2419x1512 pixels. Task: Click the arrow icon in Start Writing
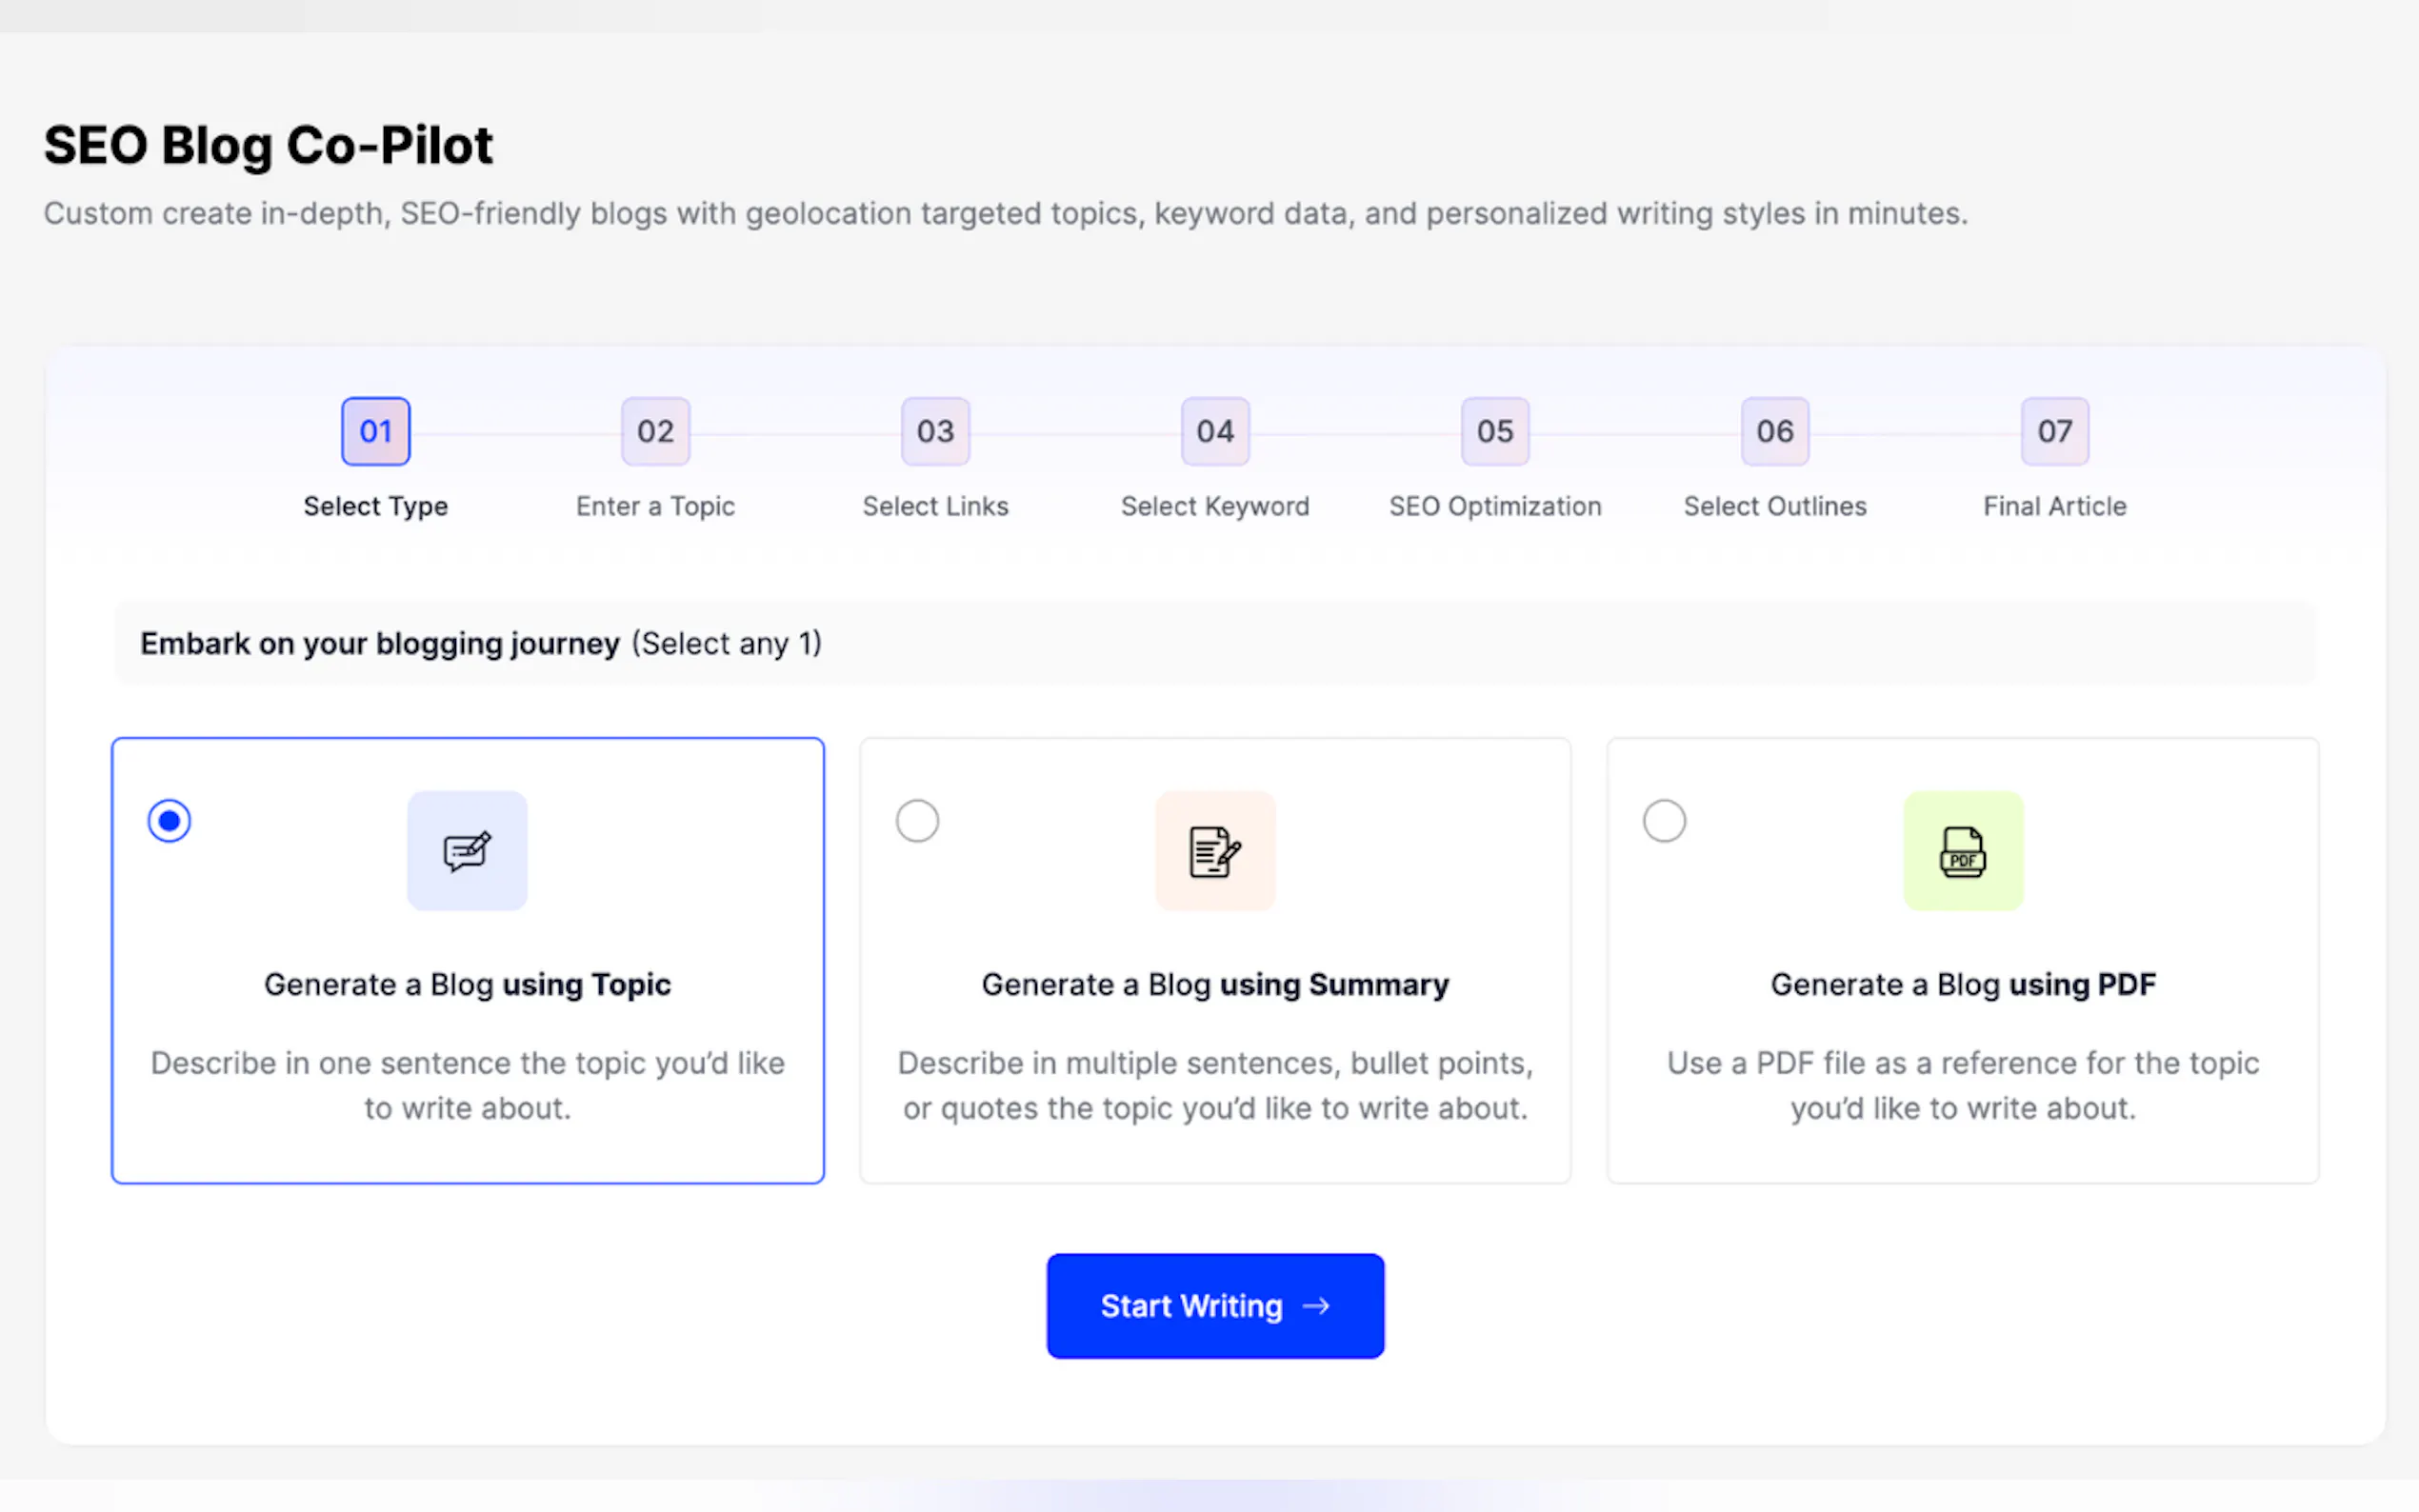pyautogui.click(x=1317, y=1306)
